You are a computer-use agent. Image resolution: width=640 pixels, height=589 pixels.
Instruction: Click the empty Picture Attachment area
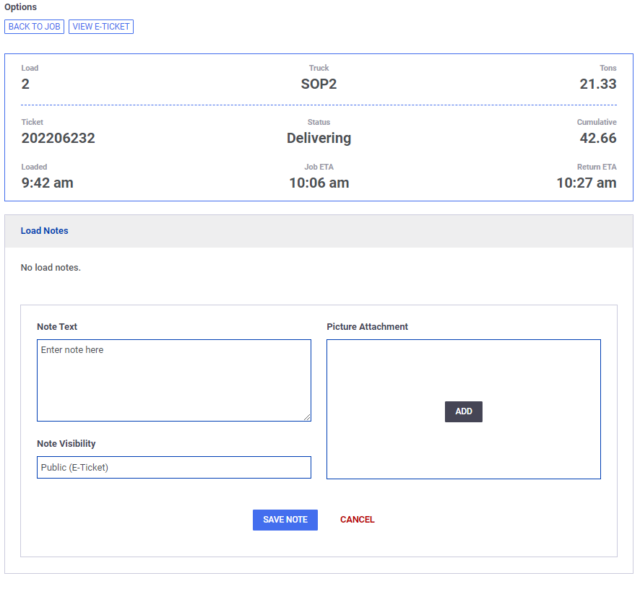click(463, 370)
